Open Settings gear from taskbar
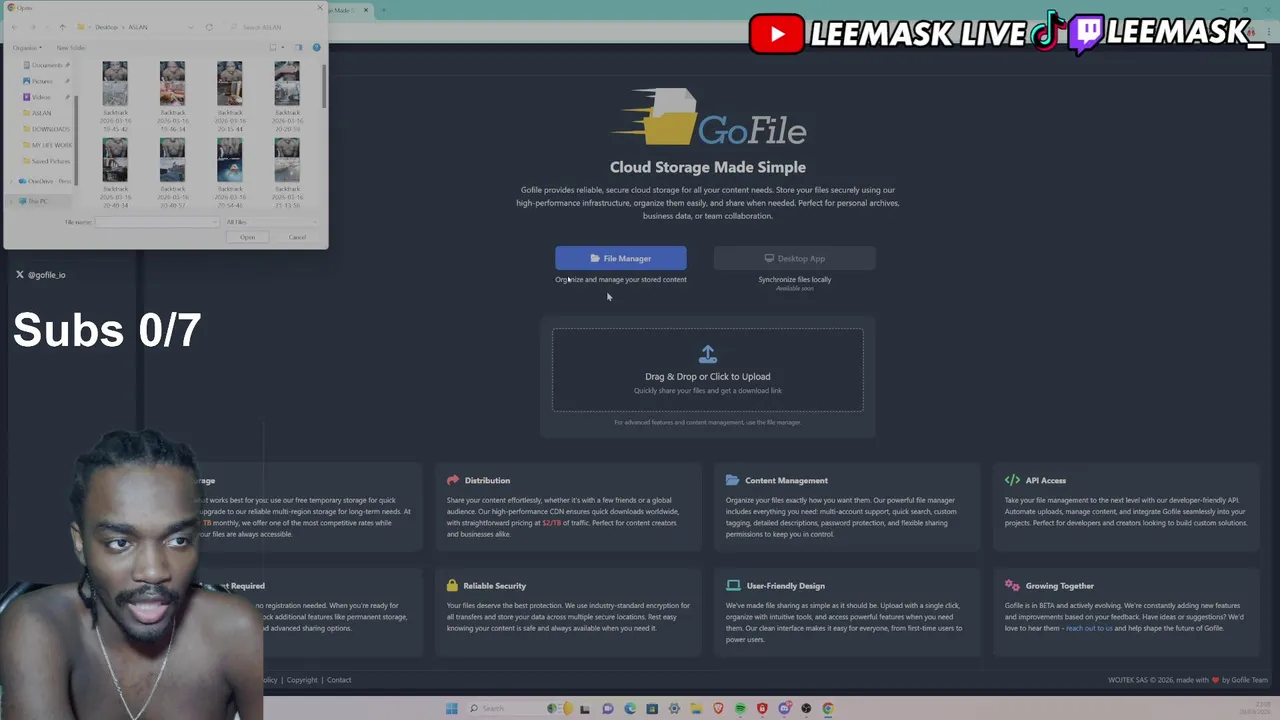 coord(674,709)
